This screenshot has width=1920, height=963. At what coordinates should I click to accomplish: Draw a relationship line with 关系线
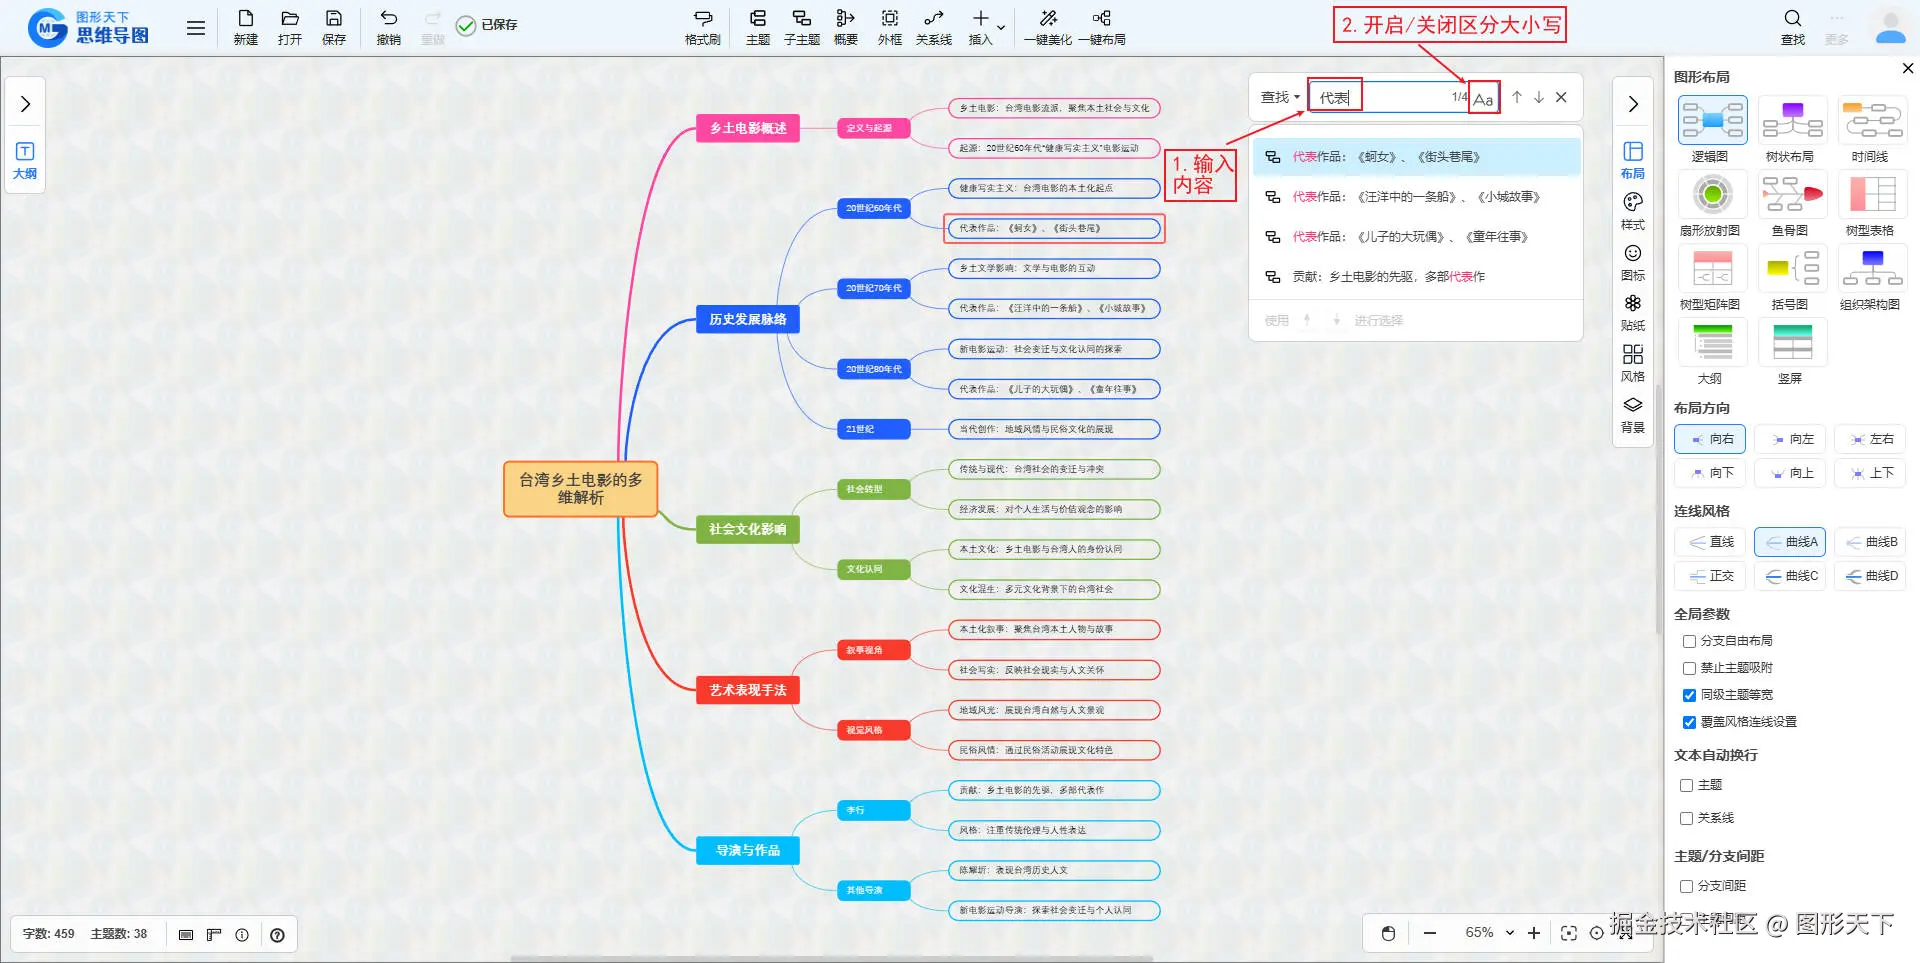click(x=934, y=27)
